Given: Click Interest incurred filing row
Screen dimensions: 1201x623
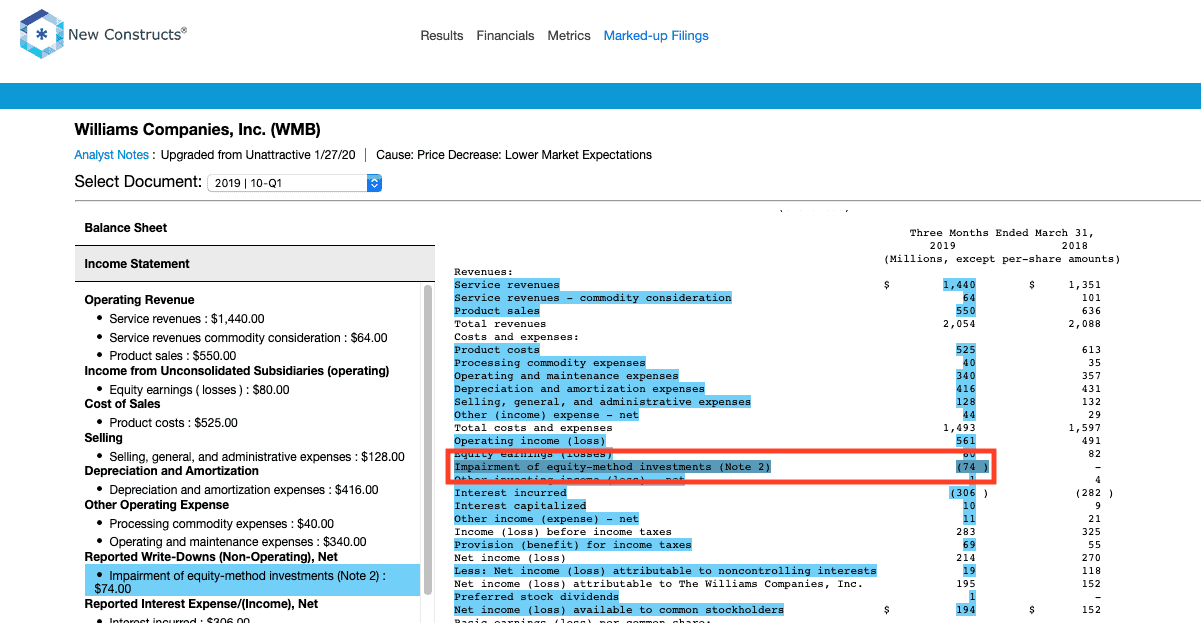Looking at the screenshot, I should tap(510, 493).
